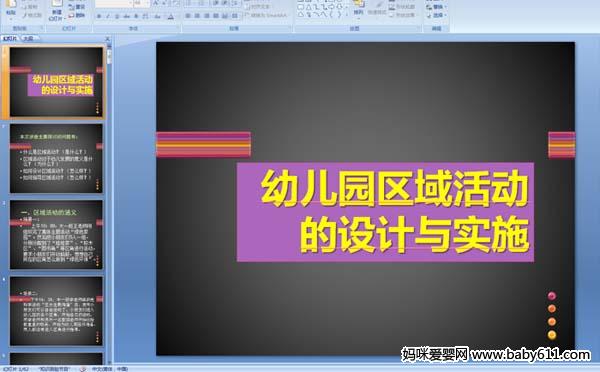600x372 pixels.
Task: Set paragraph alignment to justify
Action: 216,16
